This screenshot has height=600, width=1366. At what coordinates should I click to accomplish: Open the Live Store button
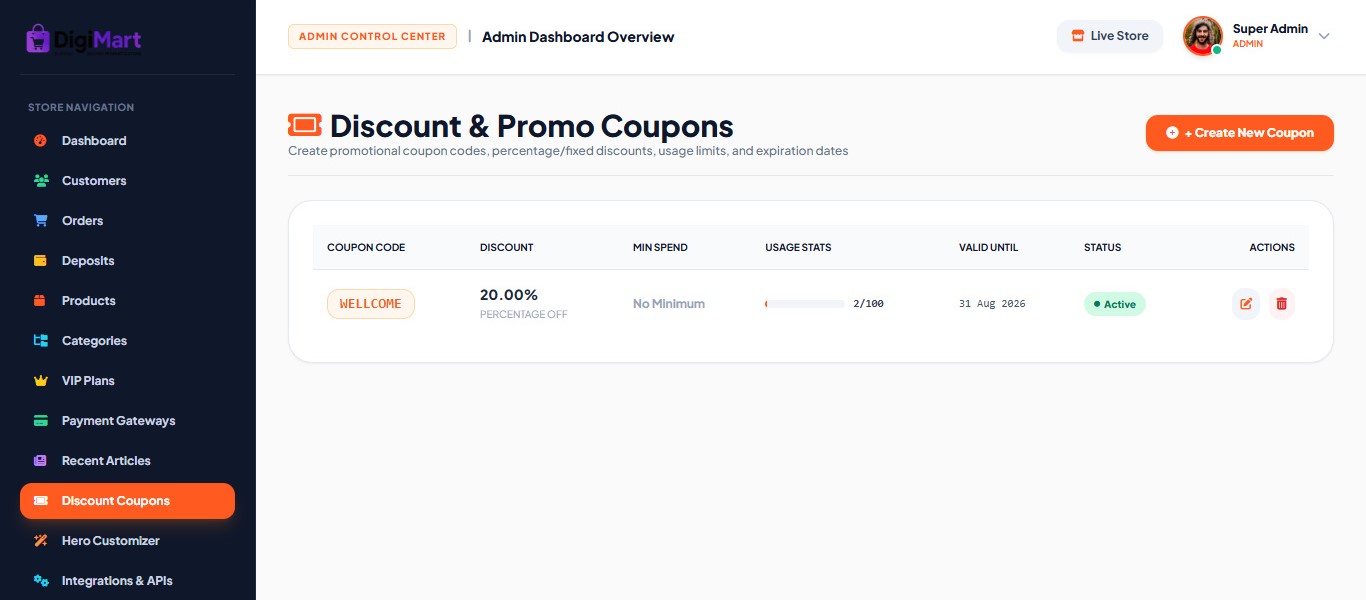(x=1110, y=36)
